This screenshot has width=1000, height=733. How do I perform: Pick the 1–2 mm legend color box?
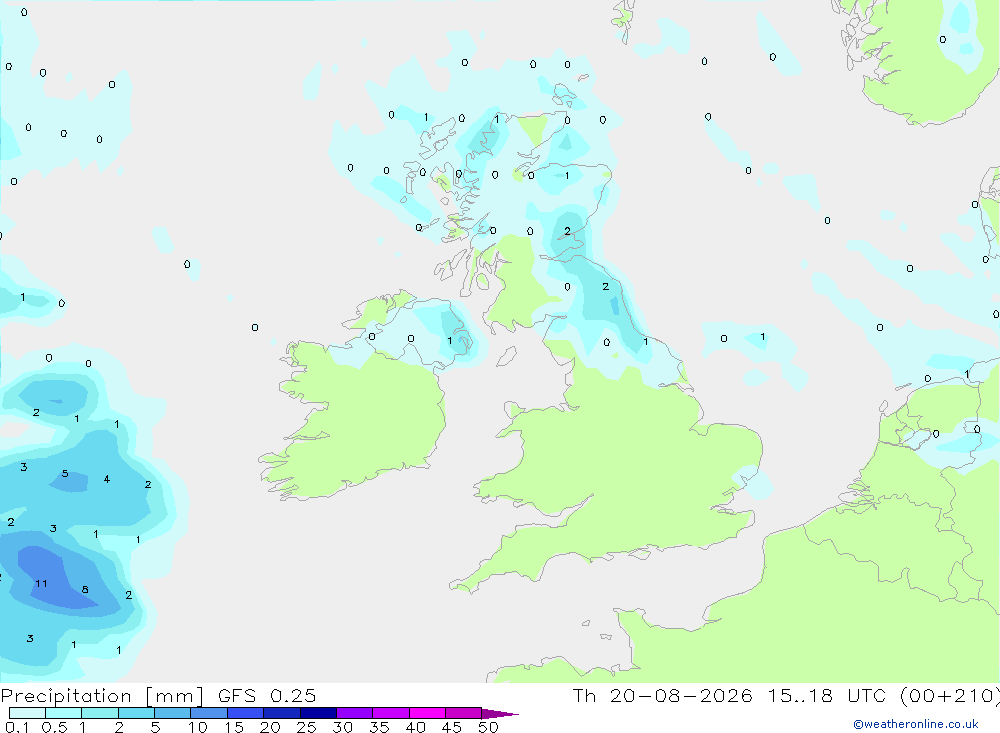[100, 713]
